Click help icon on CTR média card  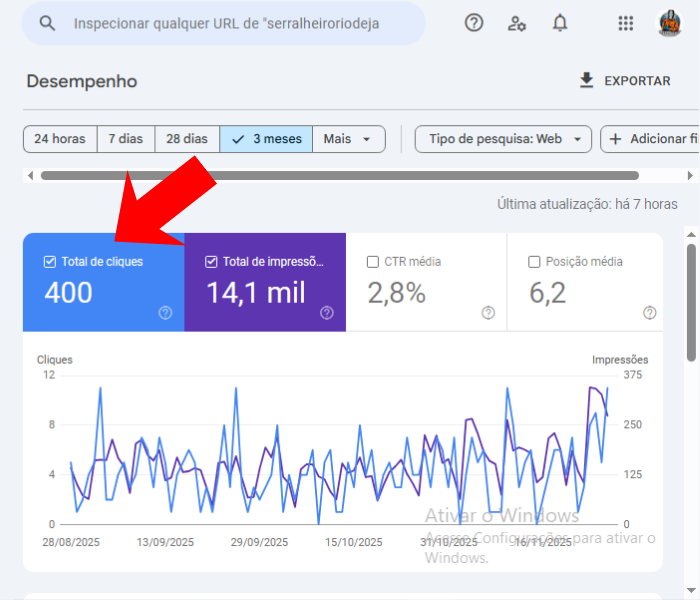coord(488,313)
